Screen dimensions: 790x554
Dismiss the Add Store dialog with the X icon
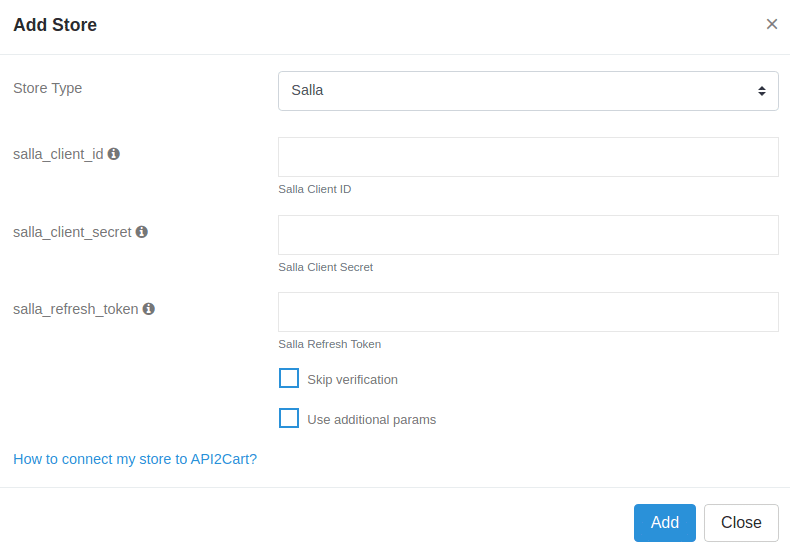click(771, 24)
